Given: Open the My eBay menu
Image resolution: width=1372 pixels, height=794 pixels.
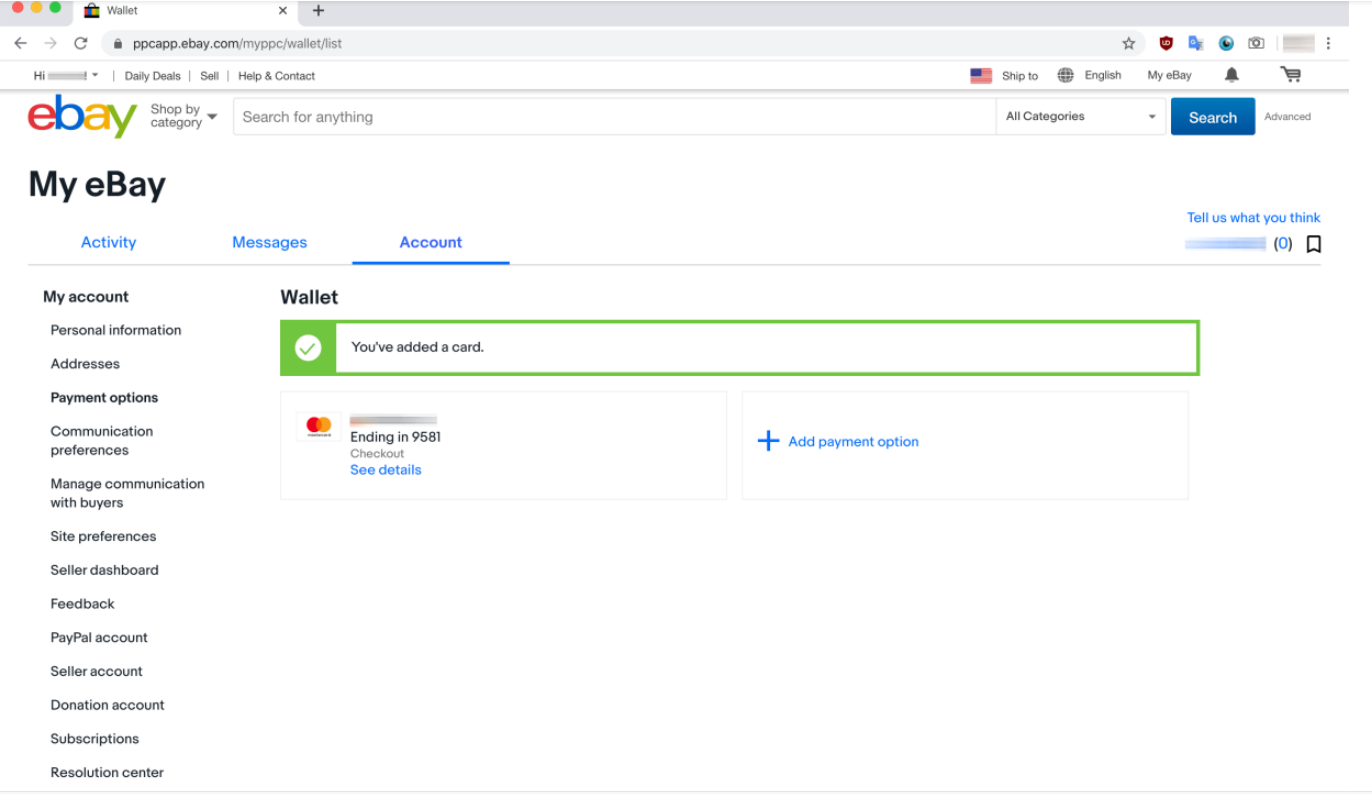Looking at the screenshot, I should click(1169, 75).
